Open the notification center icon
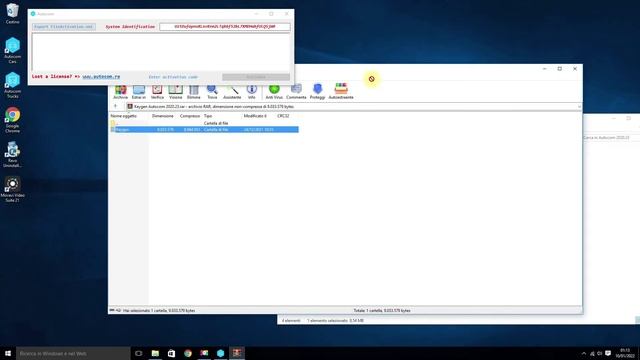 (608, 353)
